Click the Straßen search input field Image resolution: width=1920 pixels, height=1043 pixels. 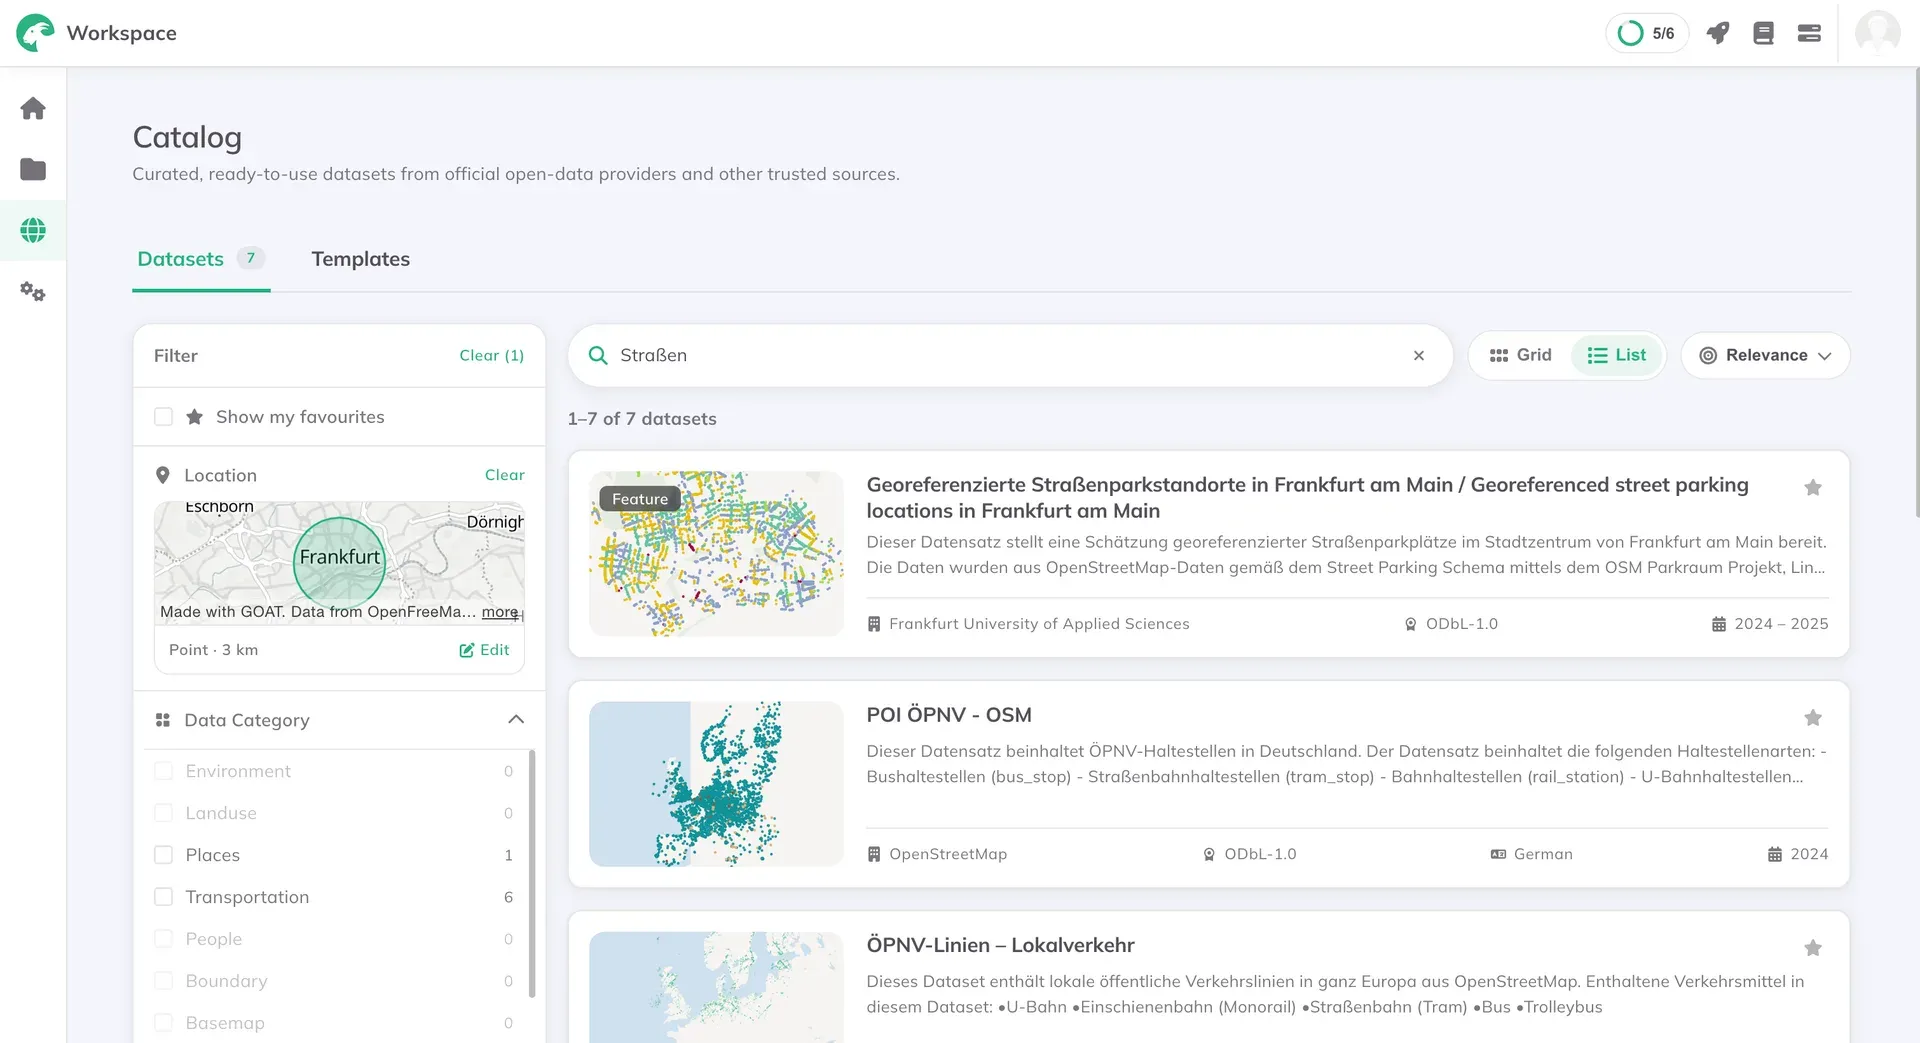coord(1010,355)
